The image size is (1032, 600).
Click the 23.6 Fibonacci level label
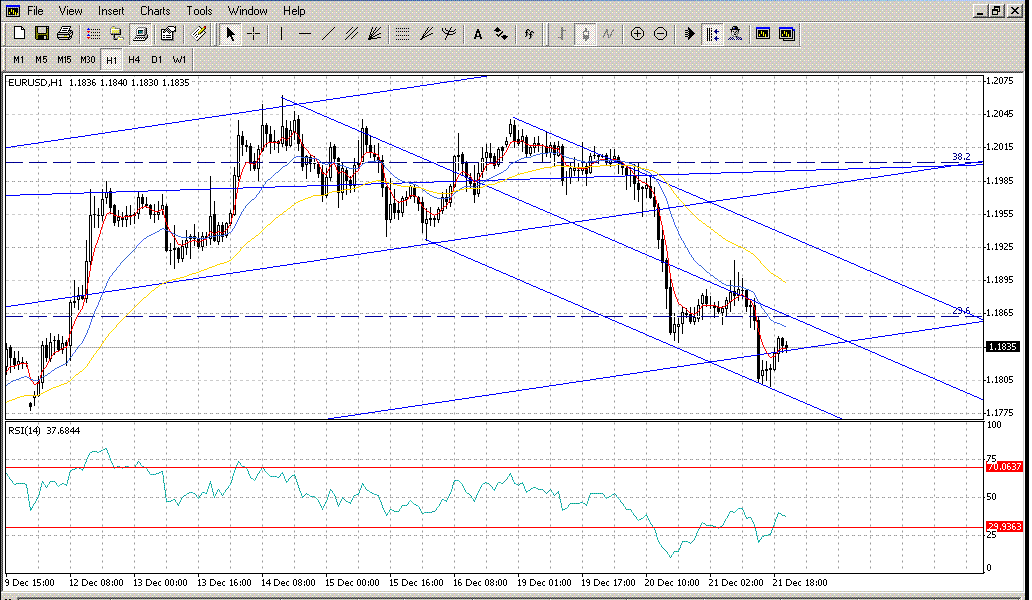[x=961, y=311]
